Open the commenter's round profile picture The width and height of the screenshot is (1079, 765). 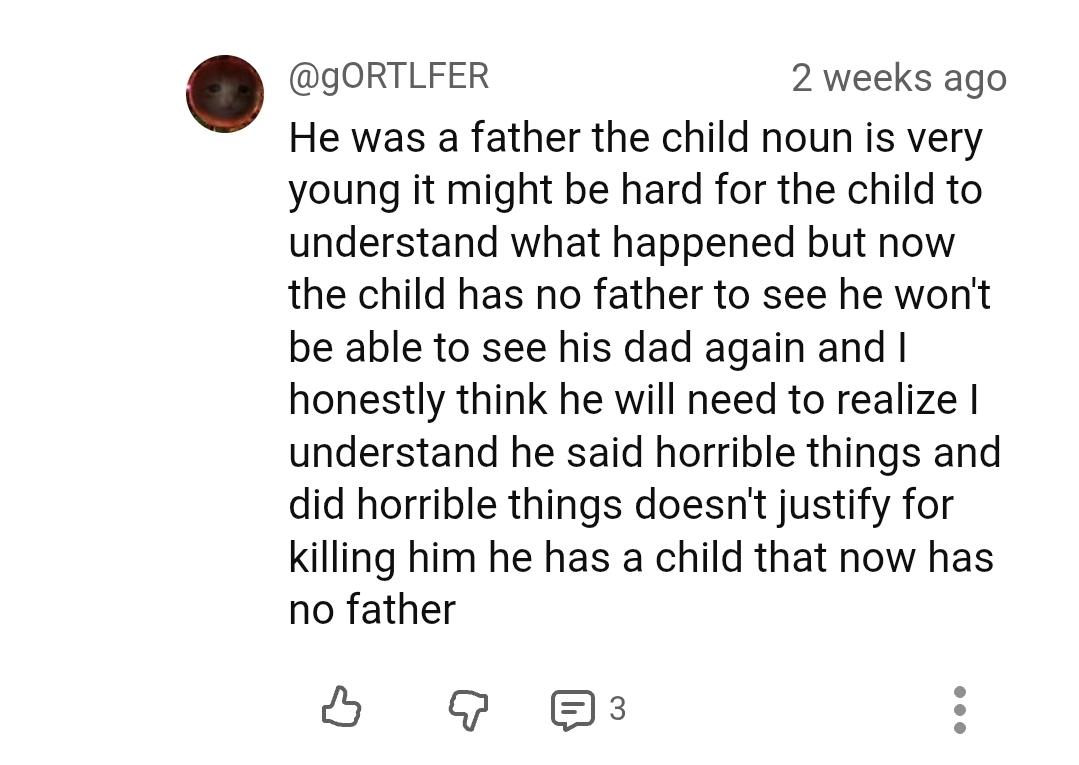225,94
